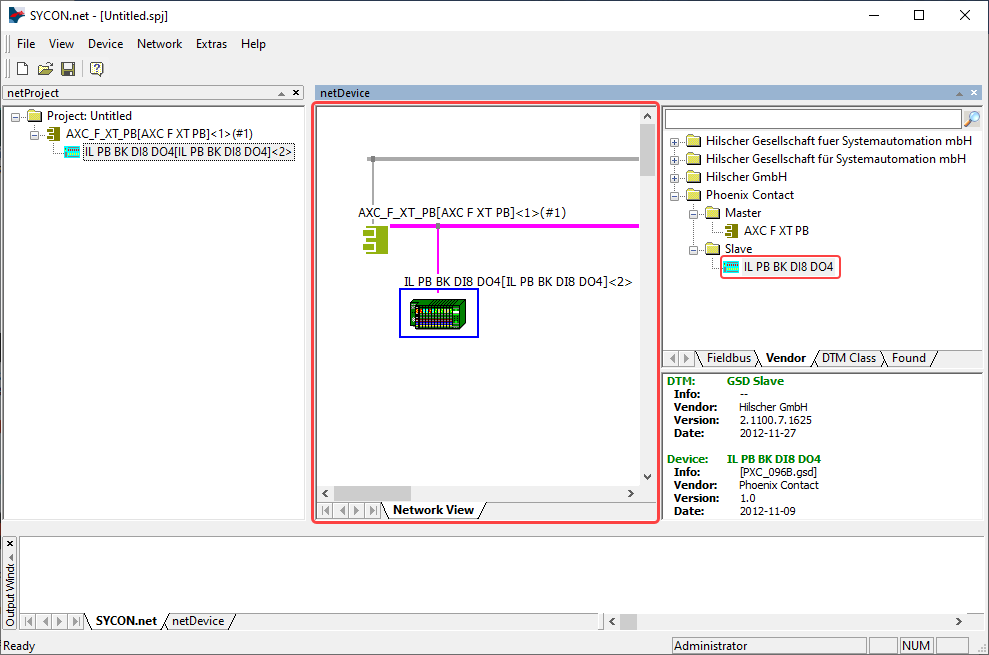Open the Device menu

pos(105,44)
